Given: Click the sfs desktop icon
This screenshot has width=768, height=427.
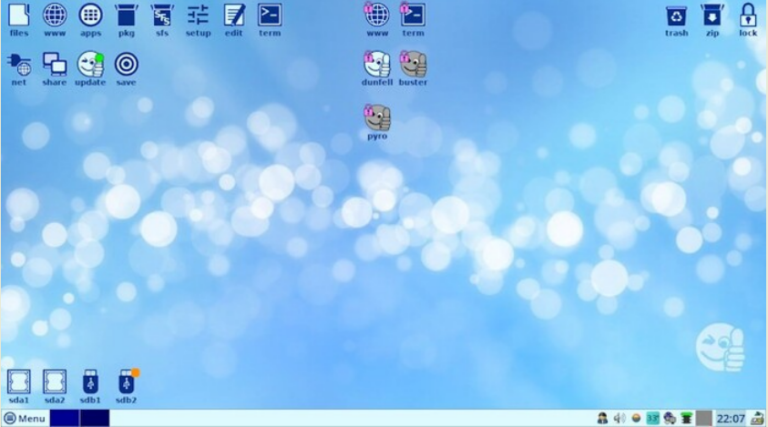Looking at the screenshot, I should [x=162, y=16].
